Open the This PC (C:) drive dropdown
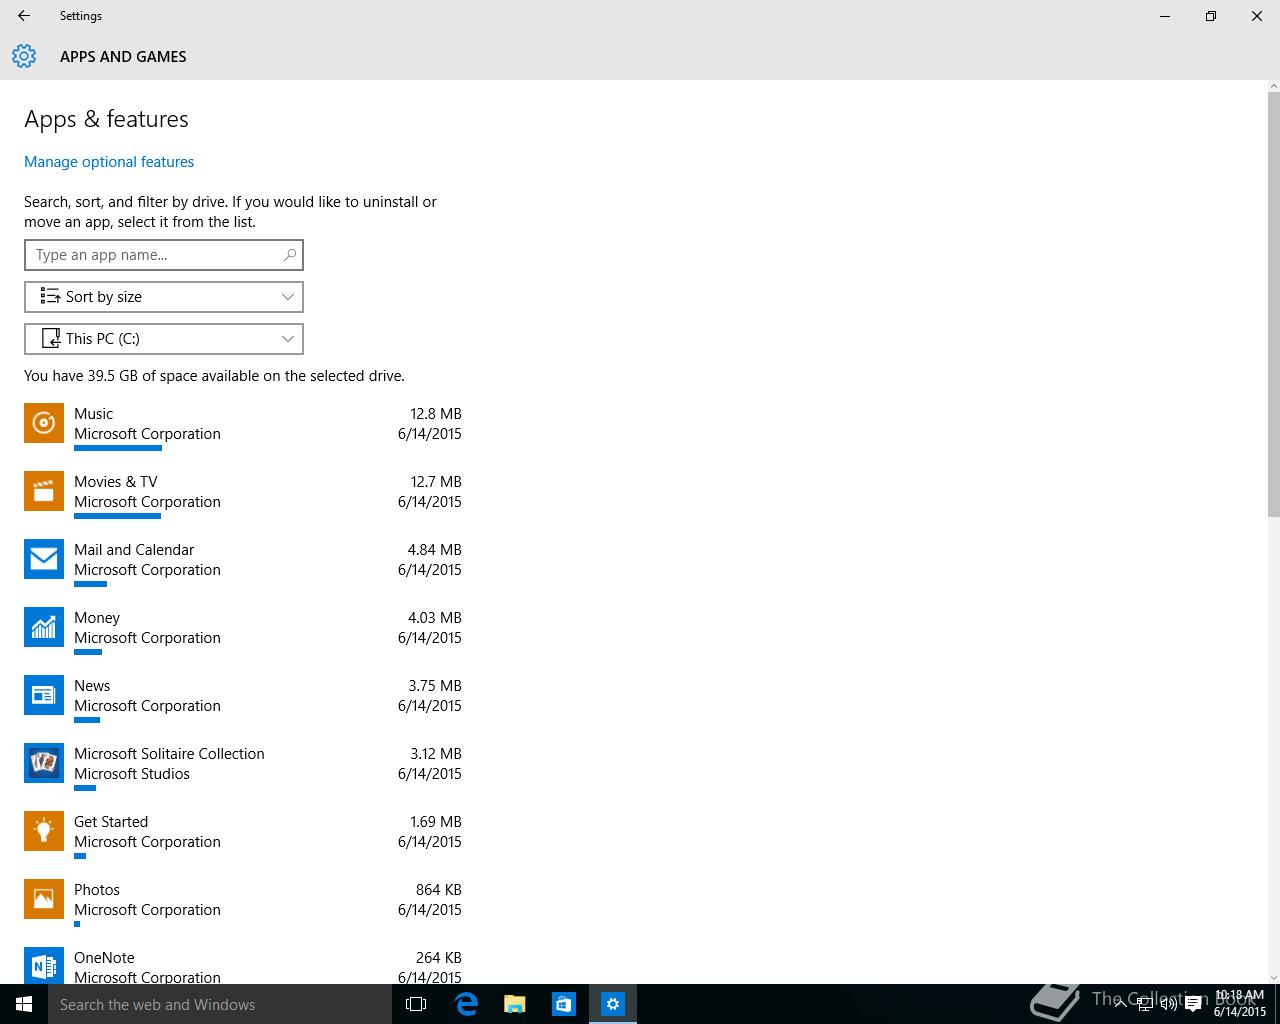Image resolution: width=1280 pixels, height=1024 pixels. tap(164, 339)
